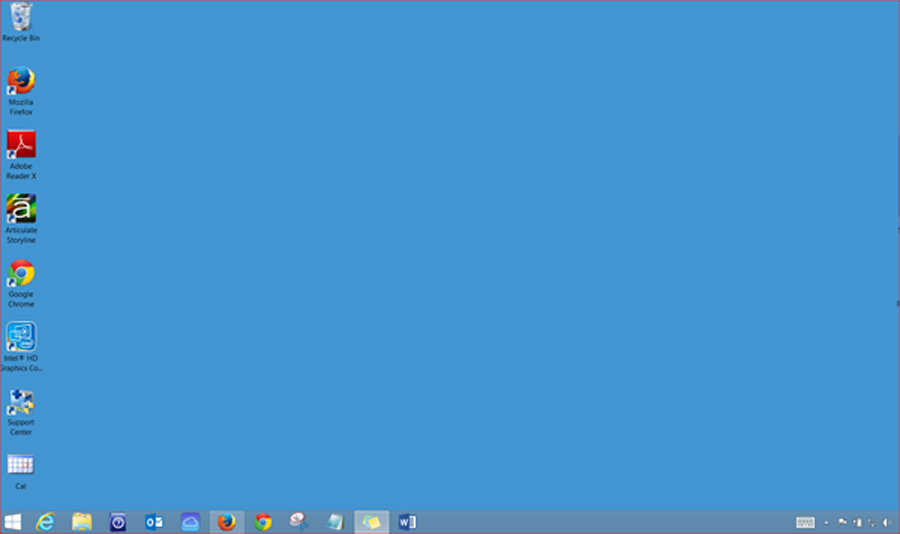Open Chrome from the taskbar
900x534 pixels.
click(x=263, y=522)
